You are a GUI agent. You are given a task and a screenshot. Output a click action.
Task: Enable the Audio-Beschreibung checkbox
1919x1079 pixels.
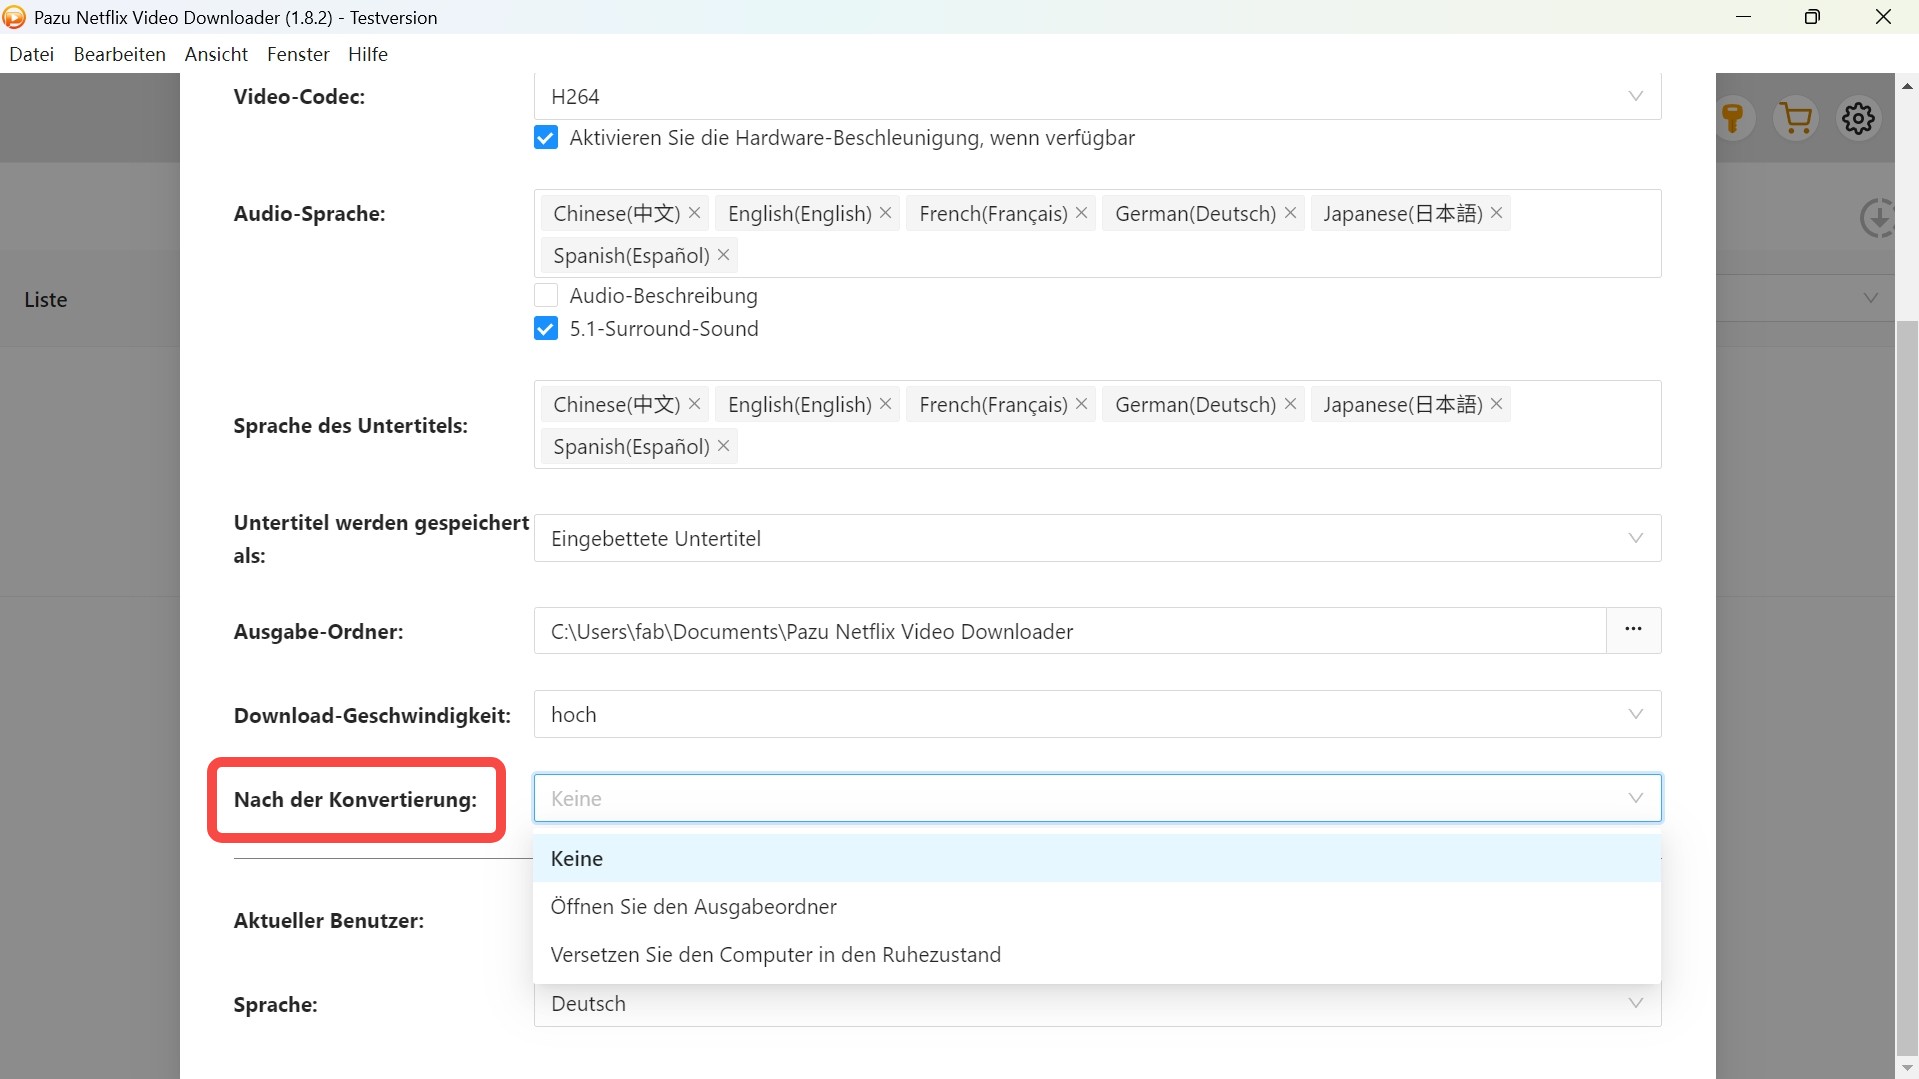point(546,296)
